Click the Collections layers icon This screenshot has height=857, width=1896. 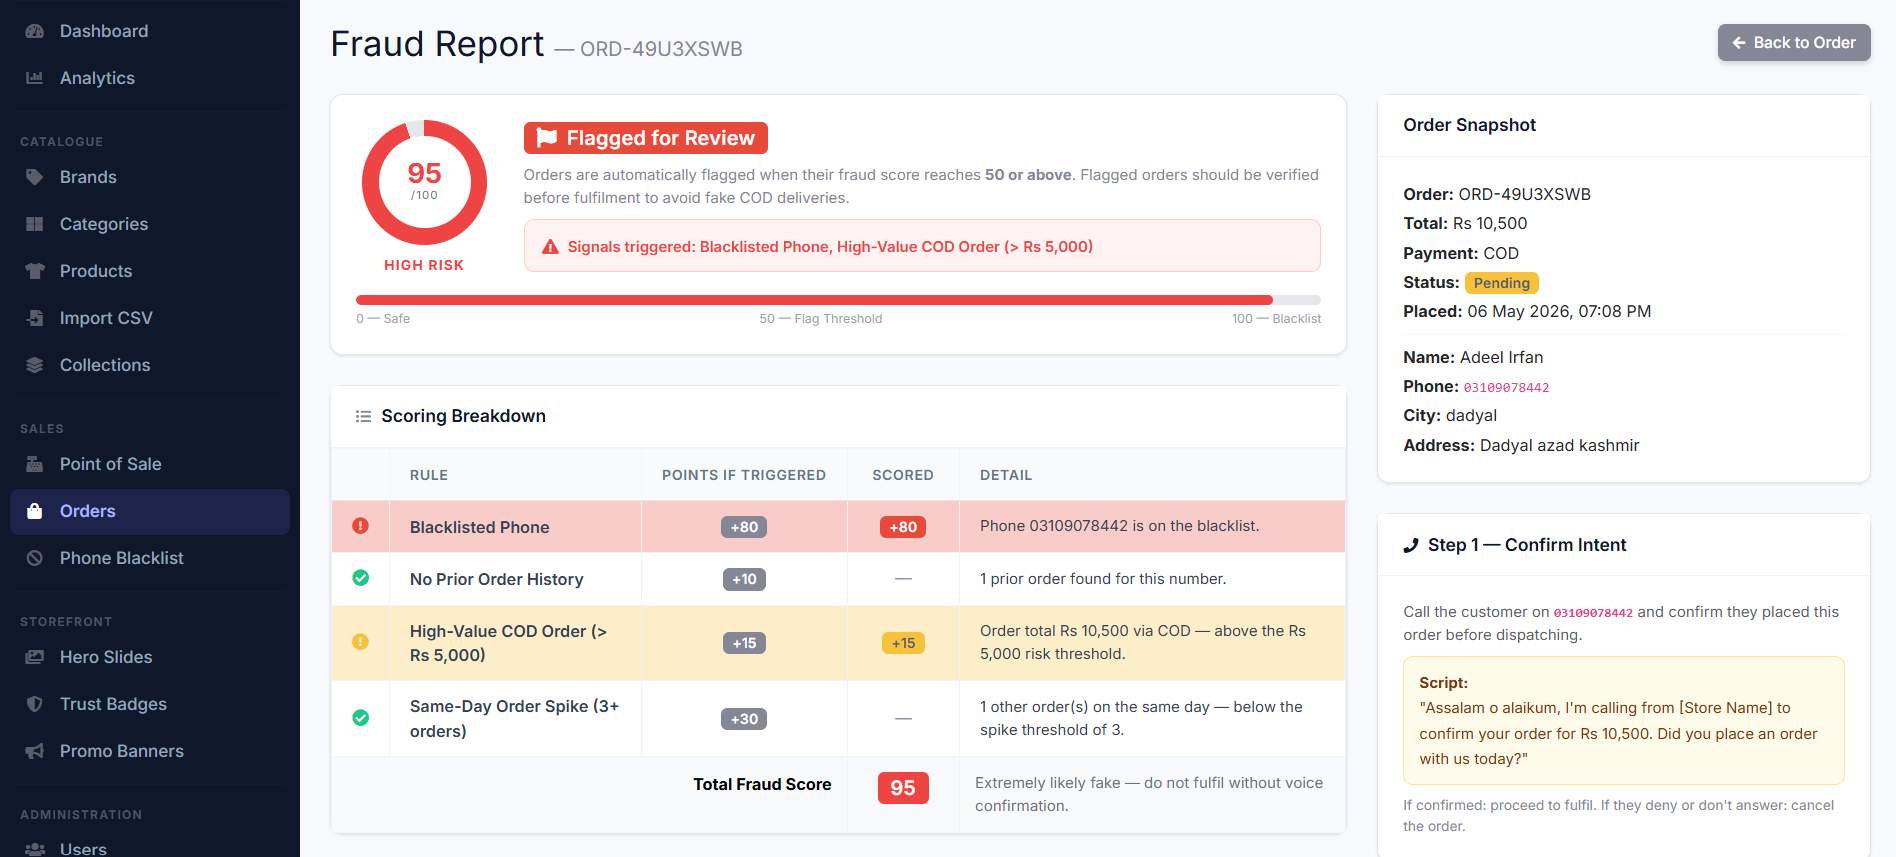[34, 365]
